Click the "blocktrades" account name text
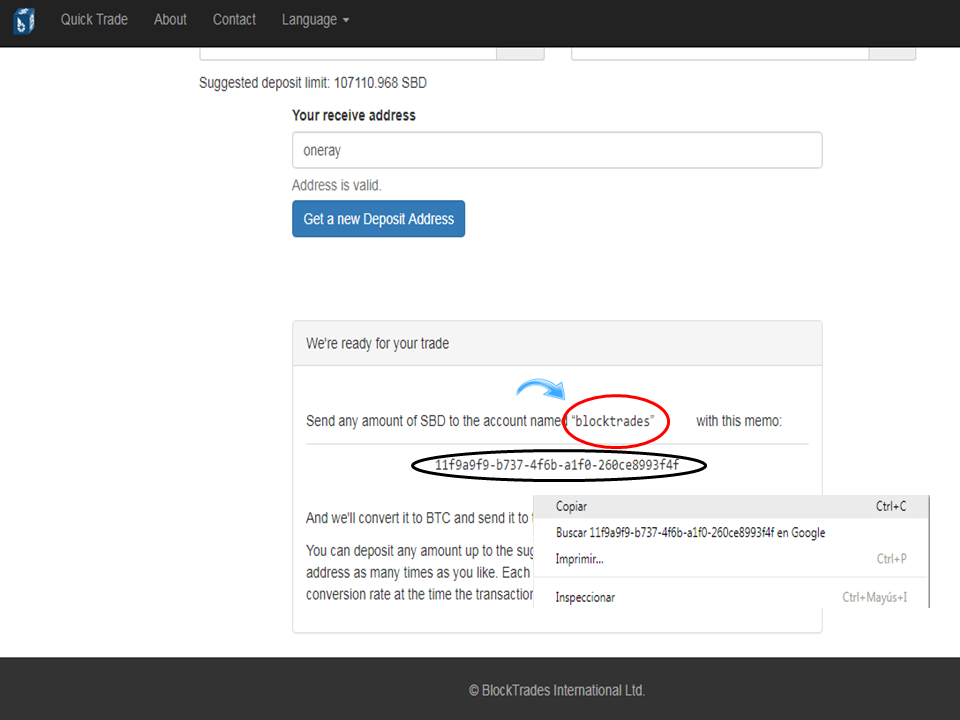Screen dimensions: 960x720 pyautogui.click(x=613, y=421)
